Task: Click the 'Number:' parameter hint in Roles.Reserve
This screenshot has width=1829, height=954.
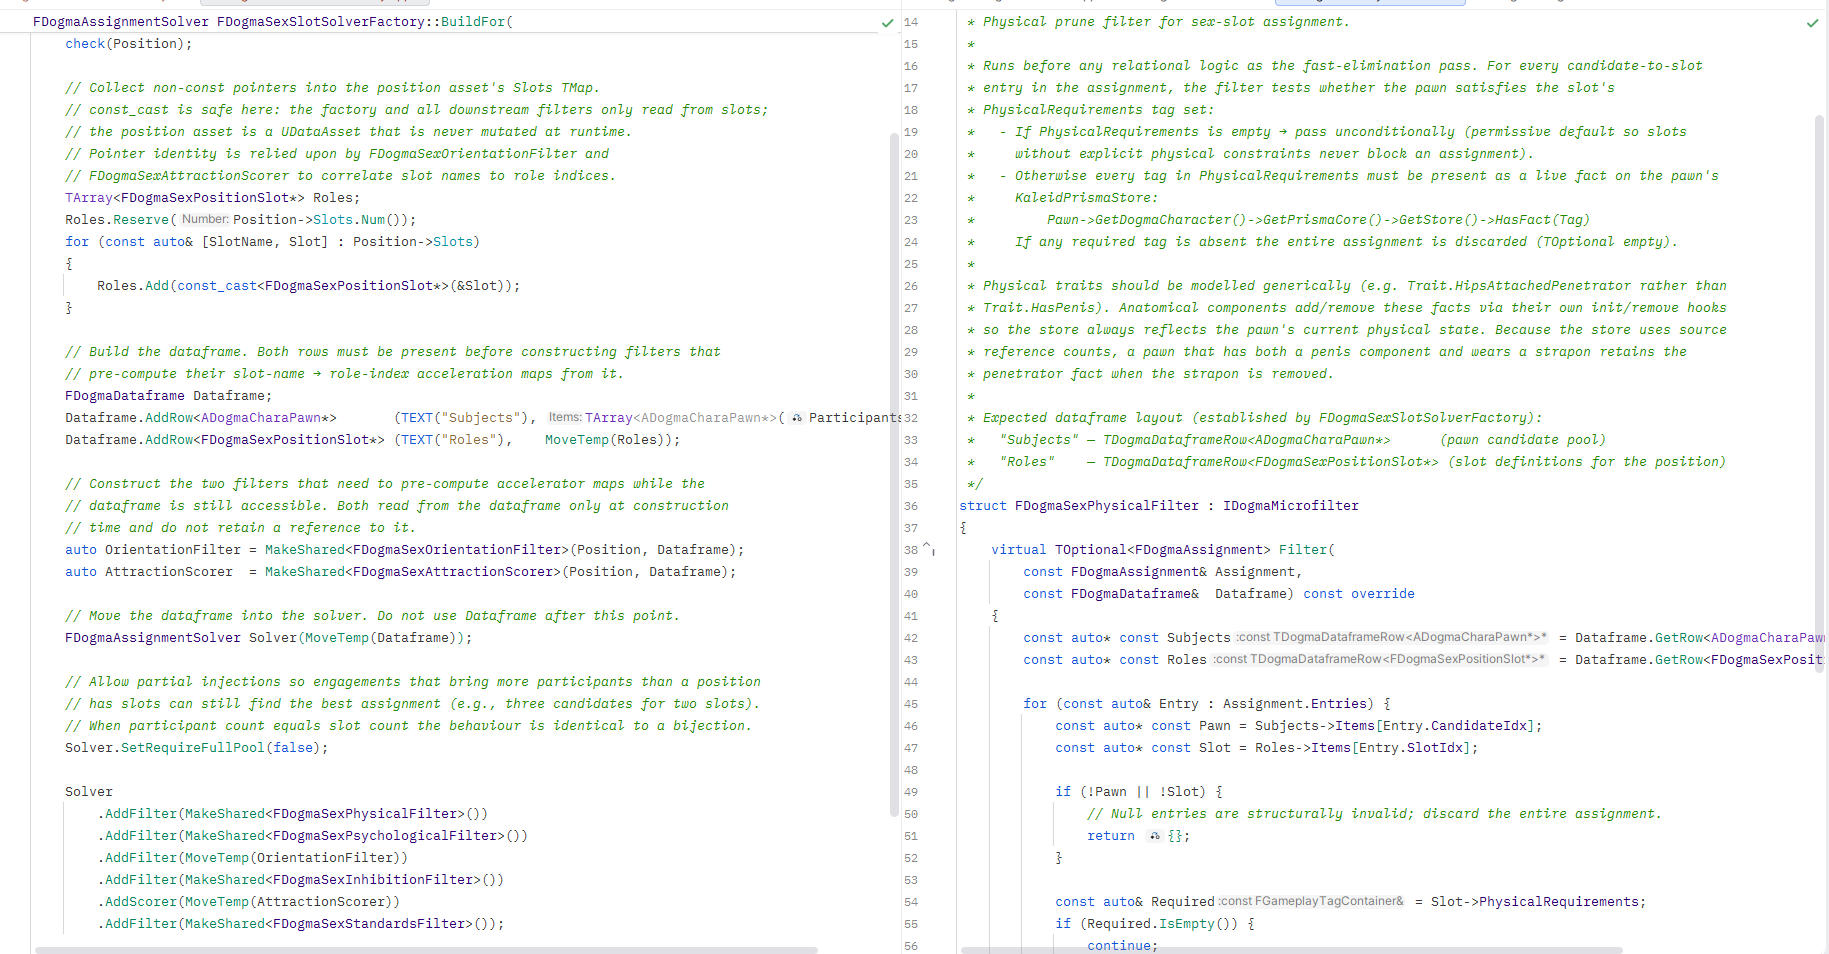Action: [x=205, y=219]
